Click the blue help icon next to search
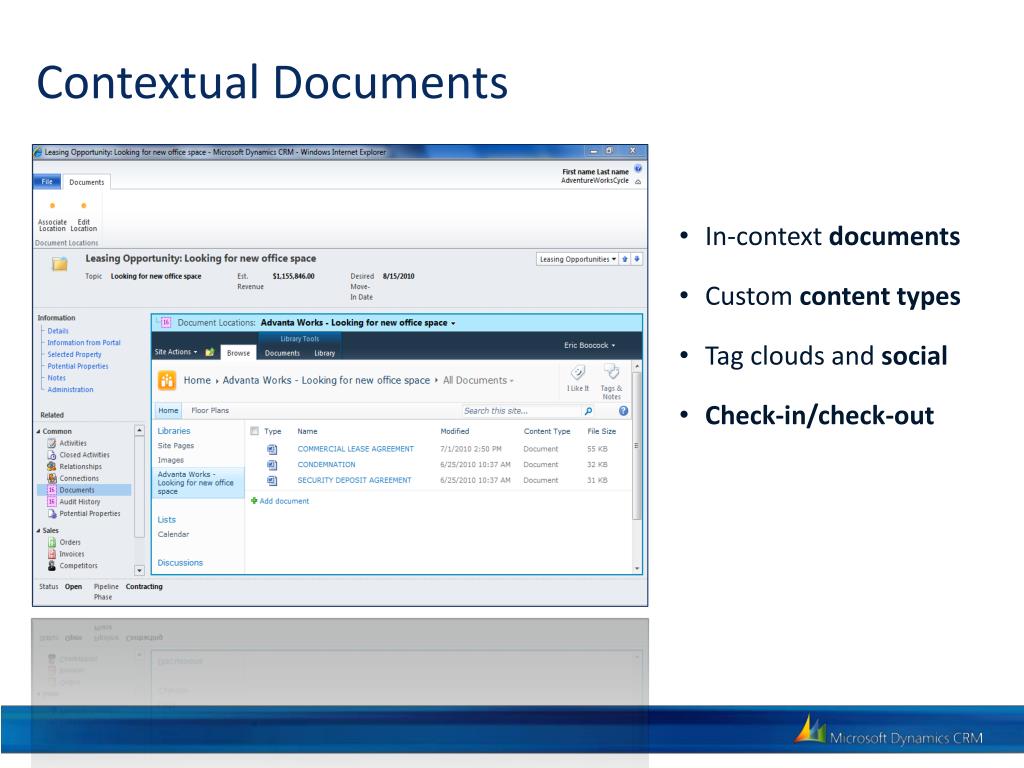This screenshot has width=1024, height=768. (624, 411)
